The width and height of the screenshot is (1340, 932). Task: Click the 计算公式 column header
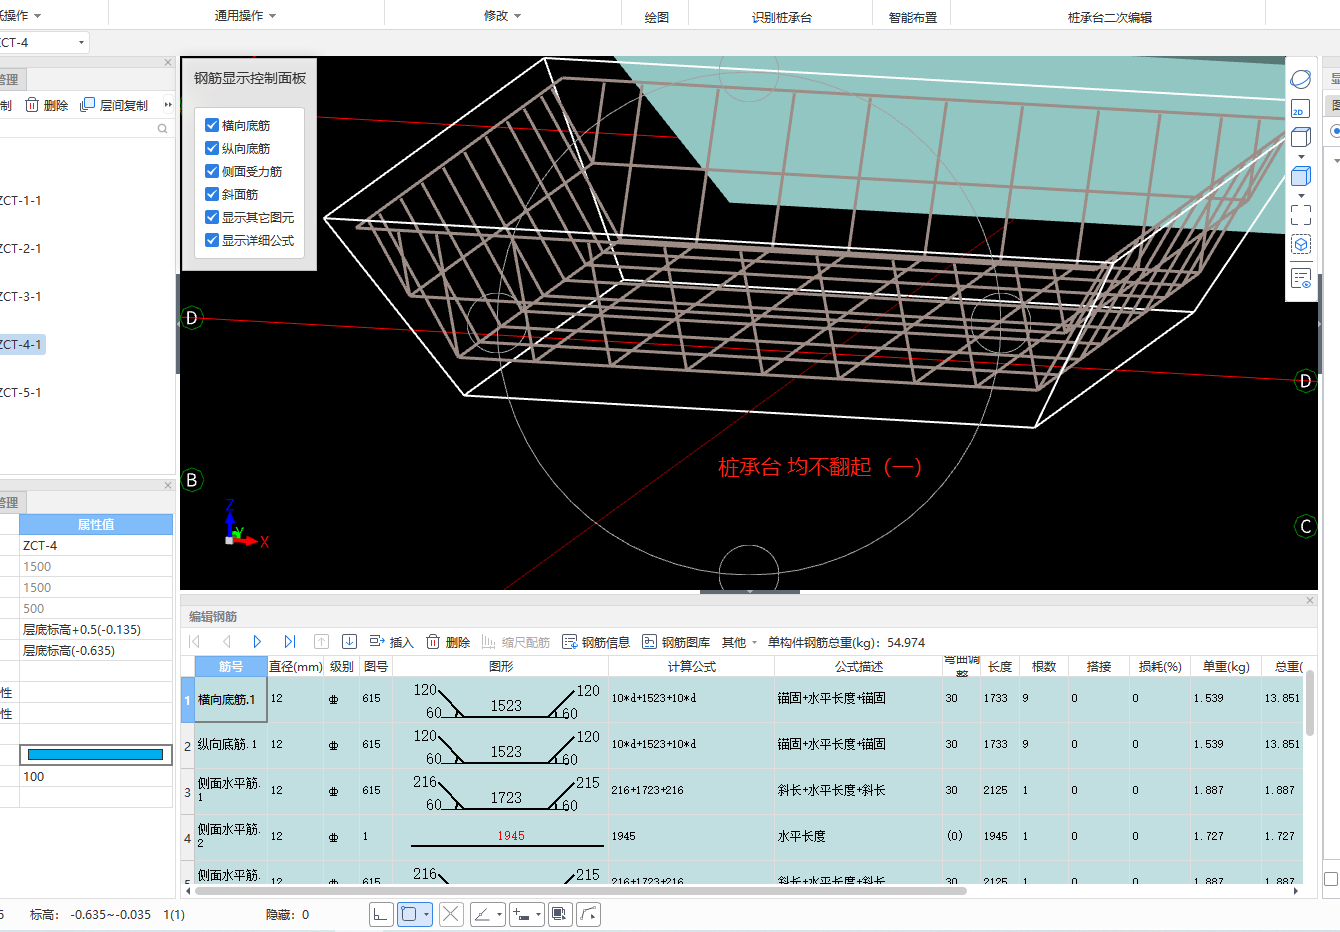tap(691, 666)
